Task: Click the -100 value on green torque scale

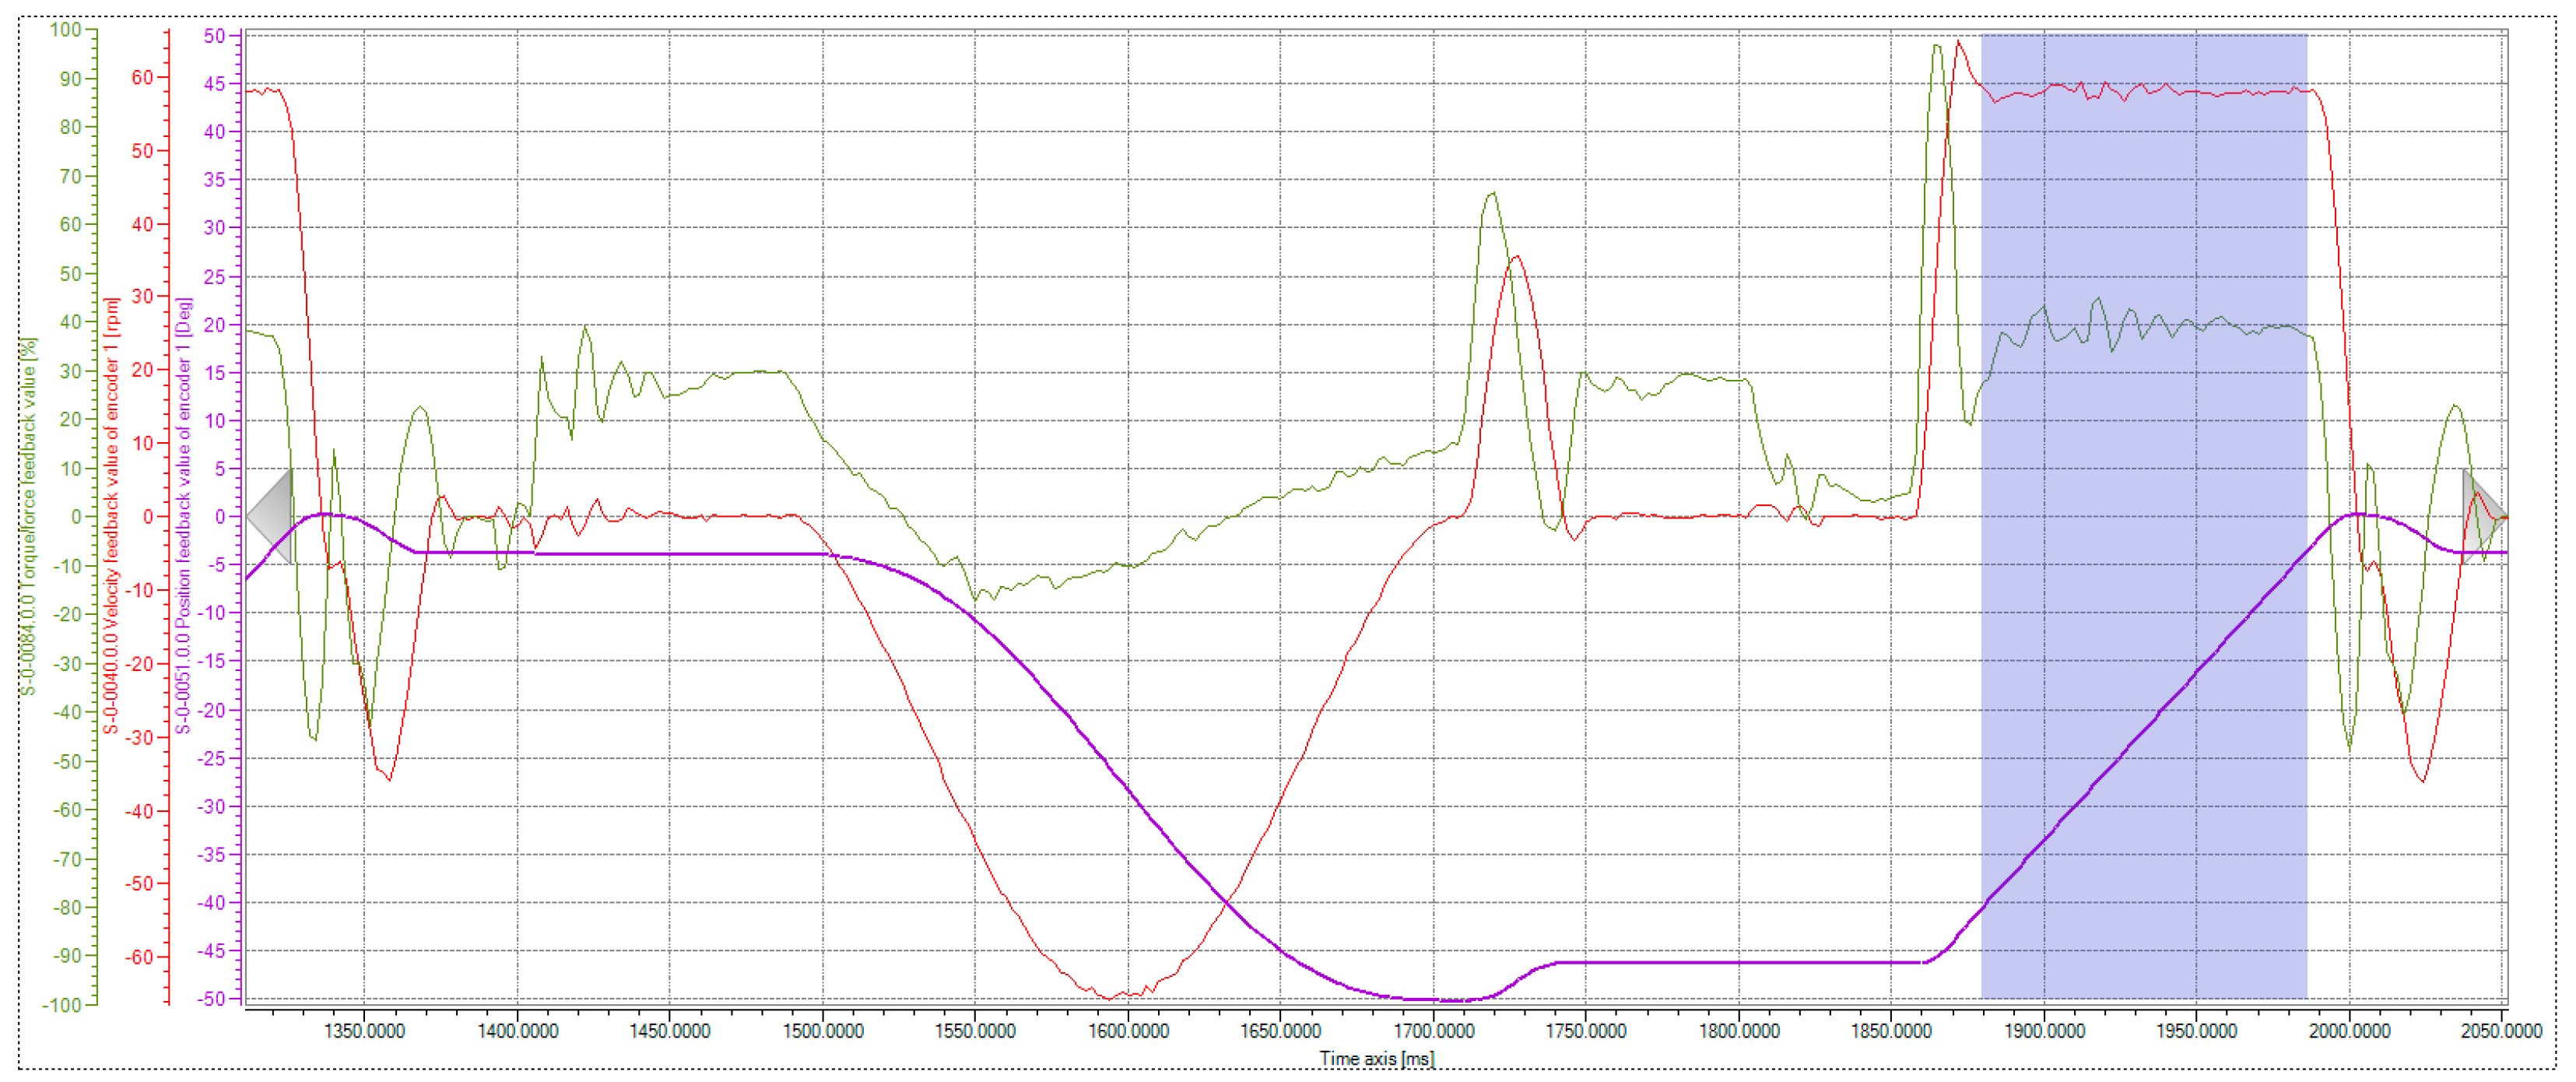Action: 61,1004
